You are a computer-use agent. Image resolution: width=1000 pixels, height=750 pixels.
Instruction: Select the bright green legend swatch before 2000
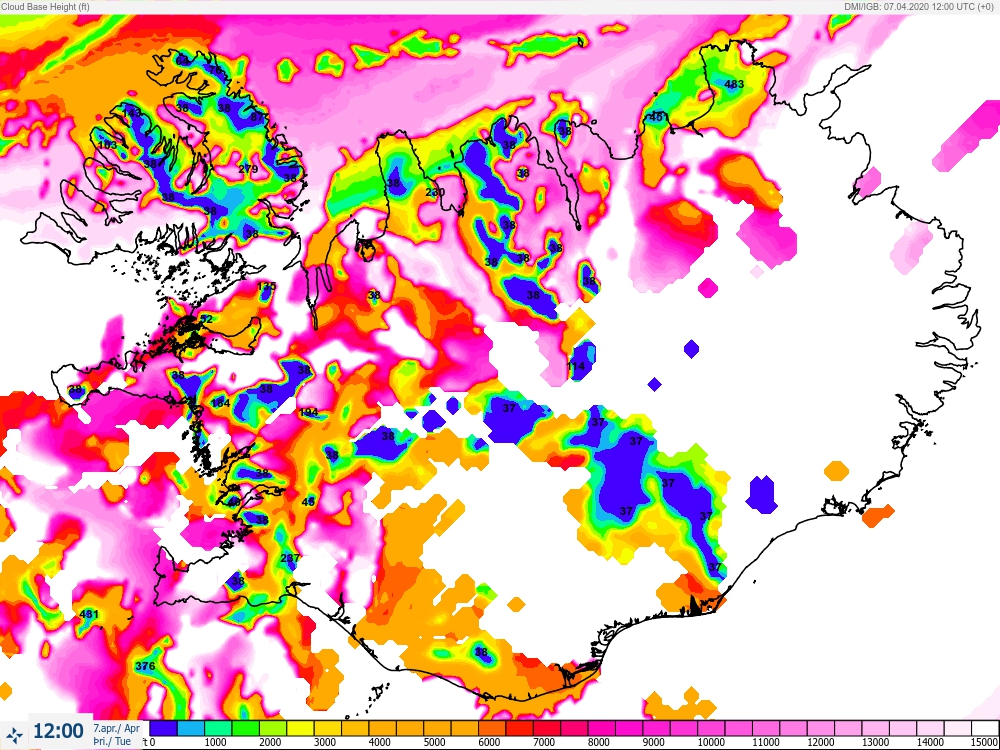(246, 728)
